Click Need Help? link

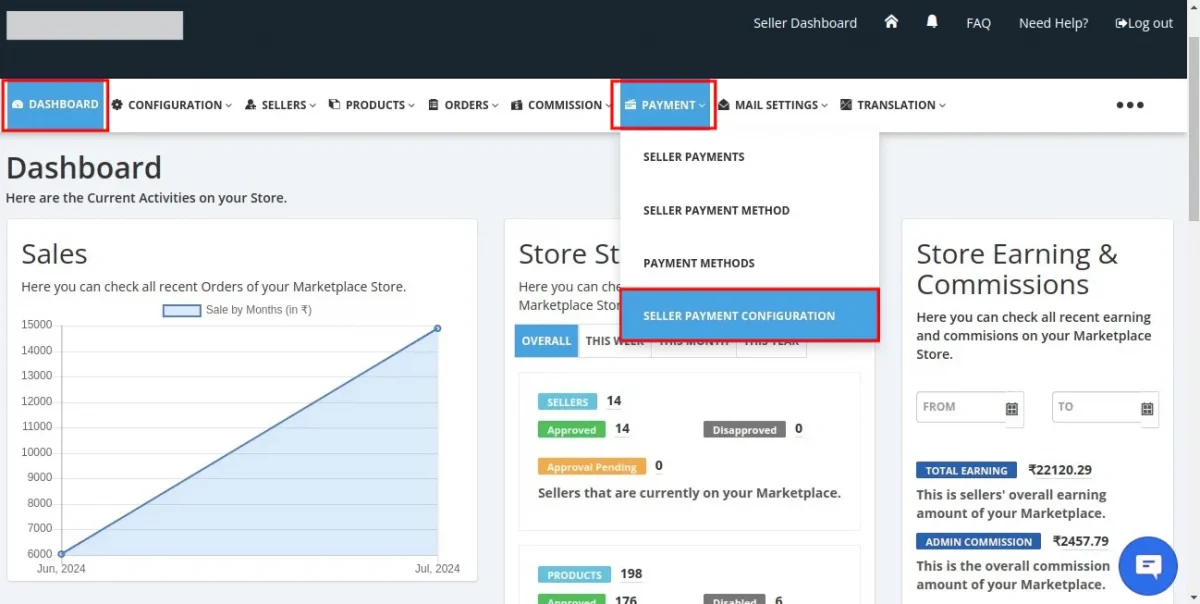click(1053, 23)
